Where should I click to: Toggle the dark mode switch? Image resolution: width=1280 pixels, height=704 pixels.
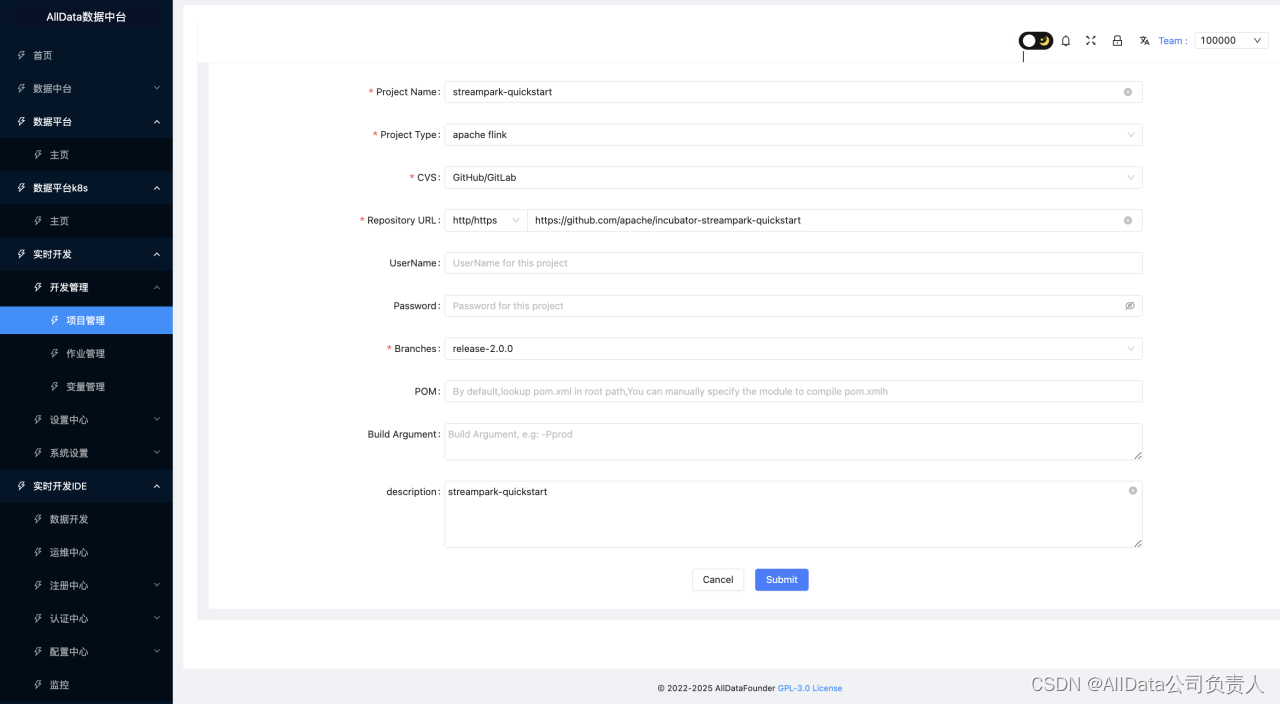[1035, 41]
